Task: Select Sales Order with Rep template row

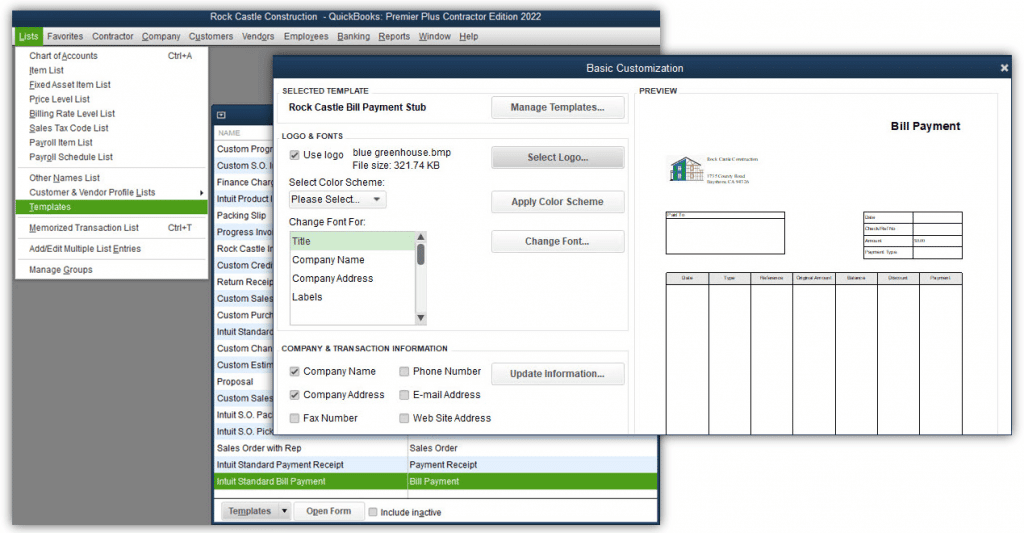Action: coord(435,448)
